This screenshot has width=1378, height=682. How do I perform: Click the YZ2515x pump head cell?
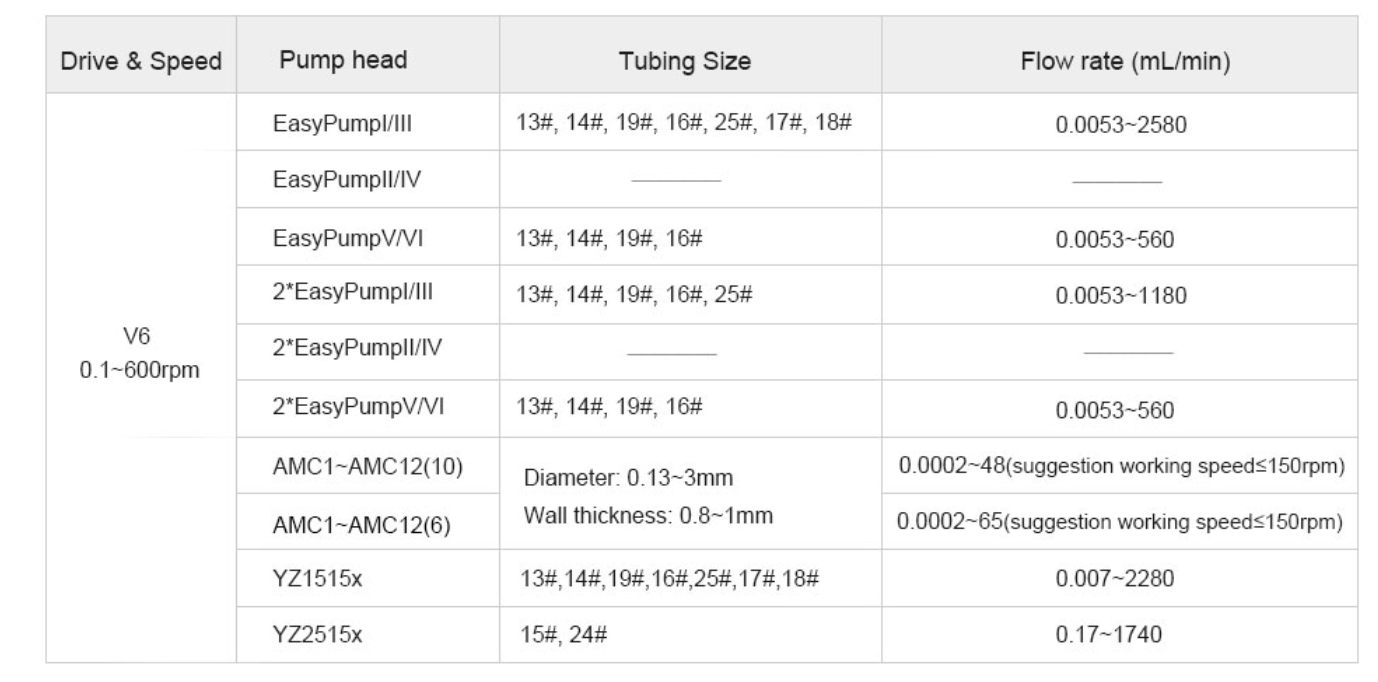tap(368, 635)
